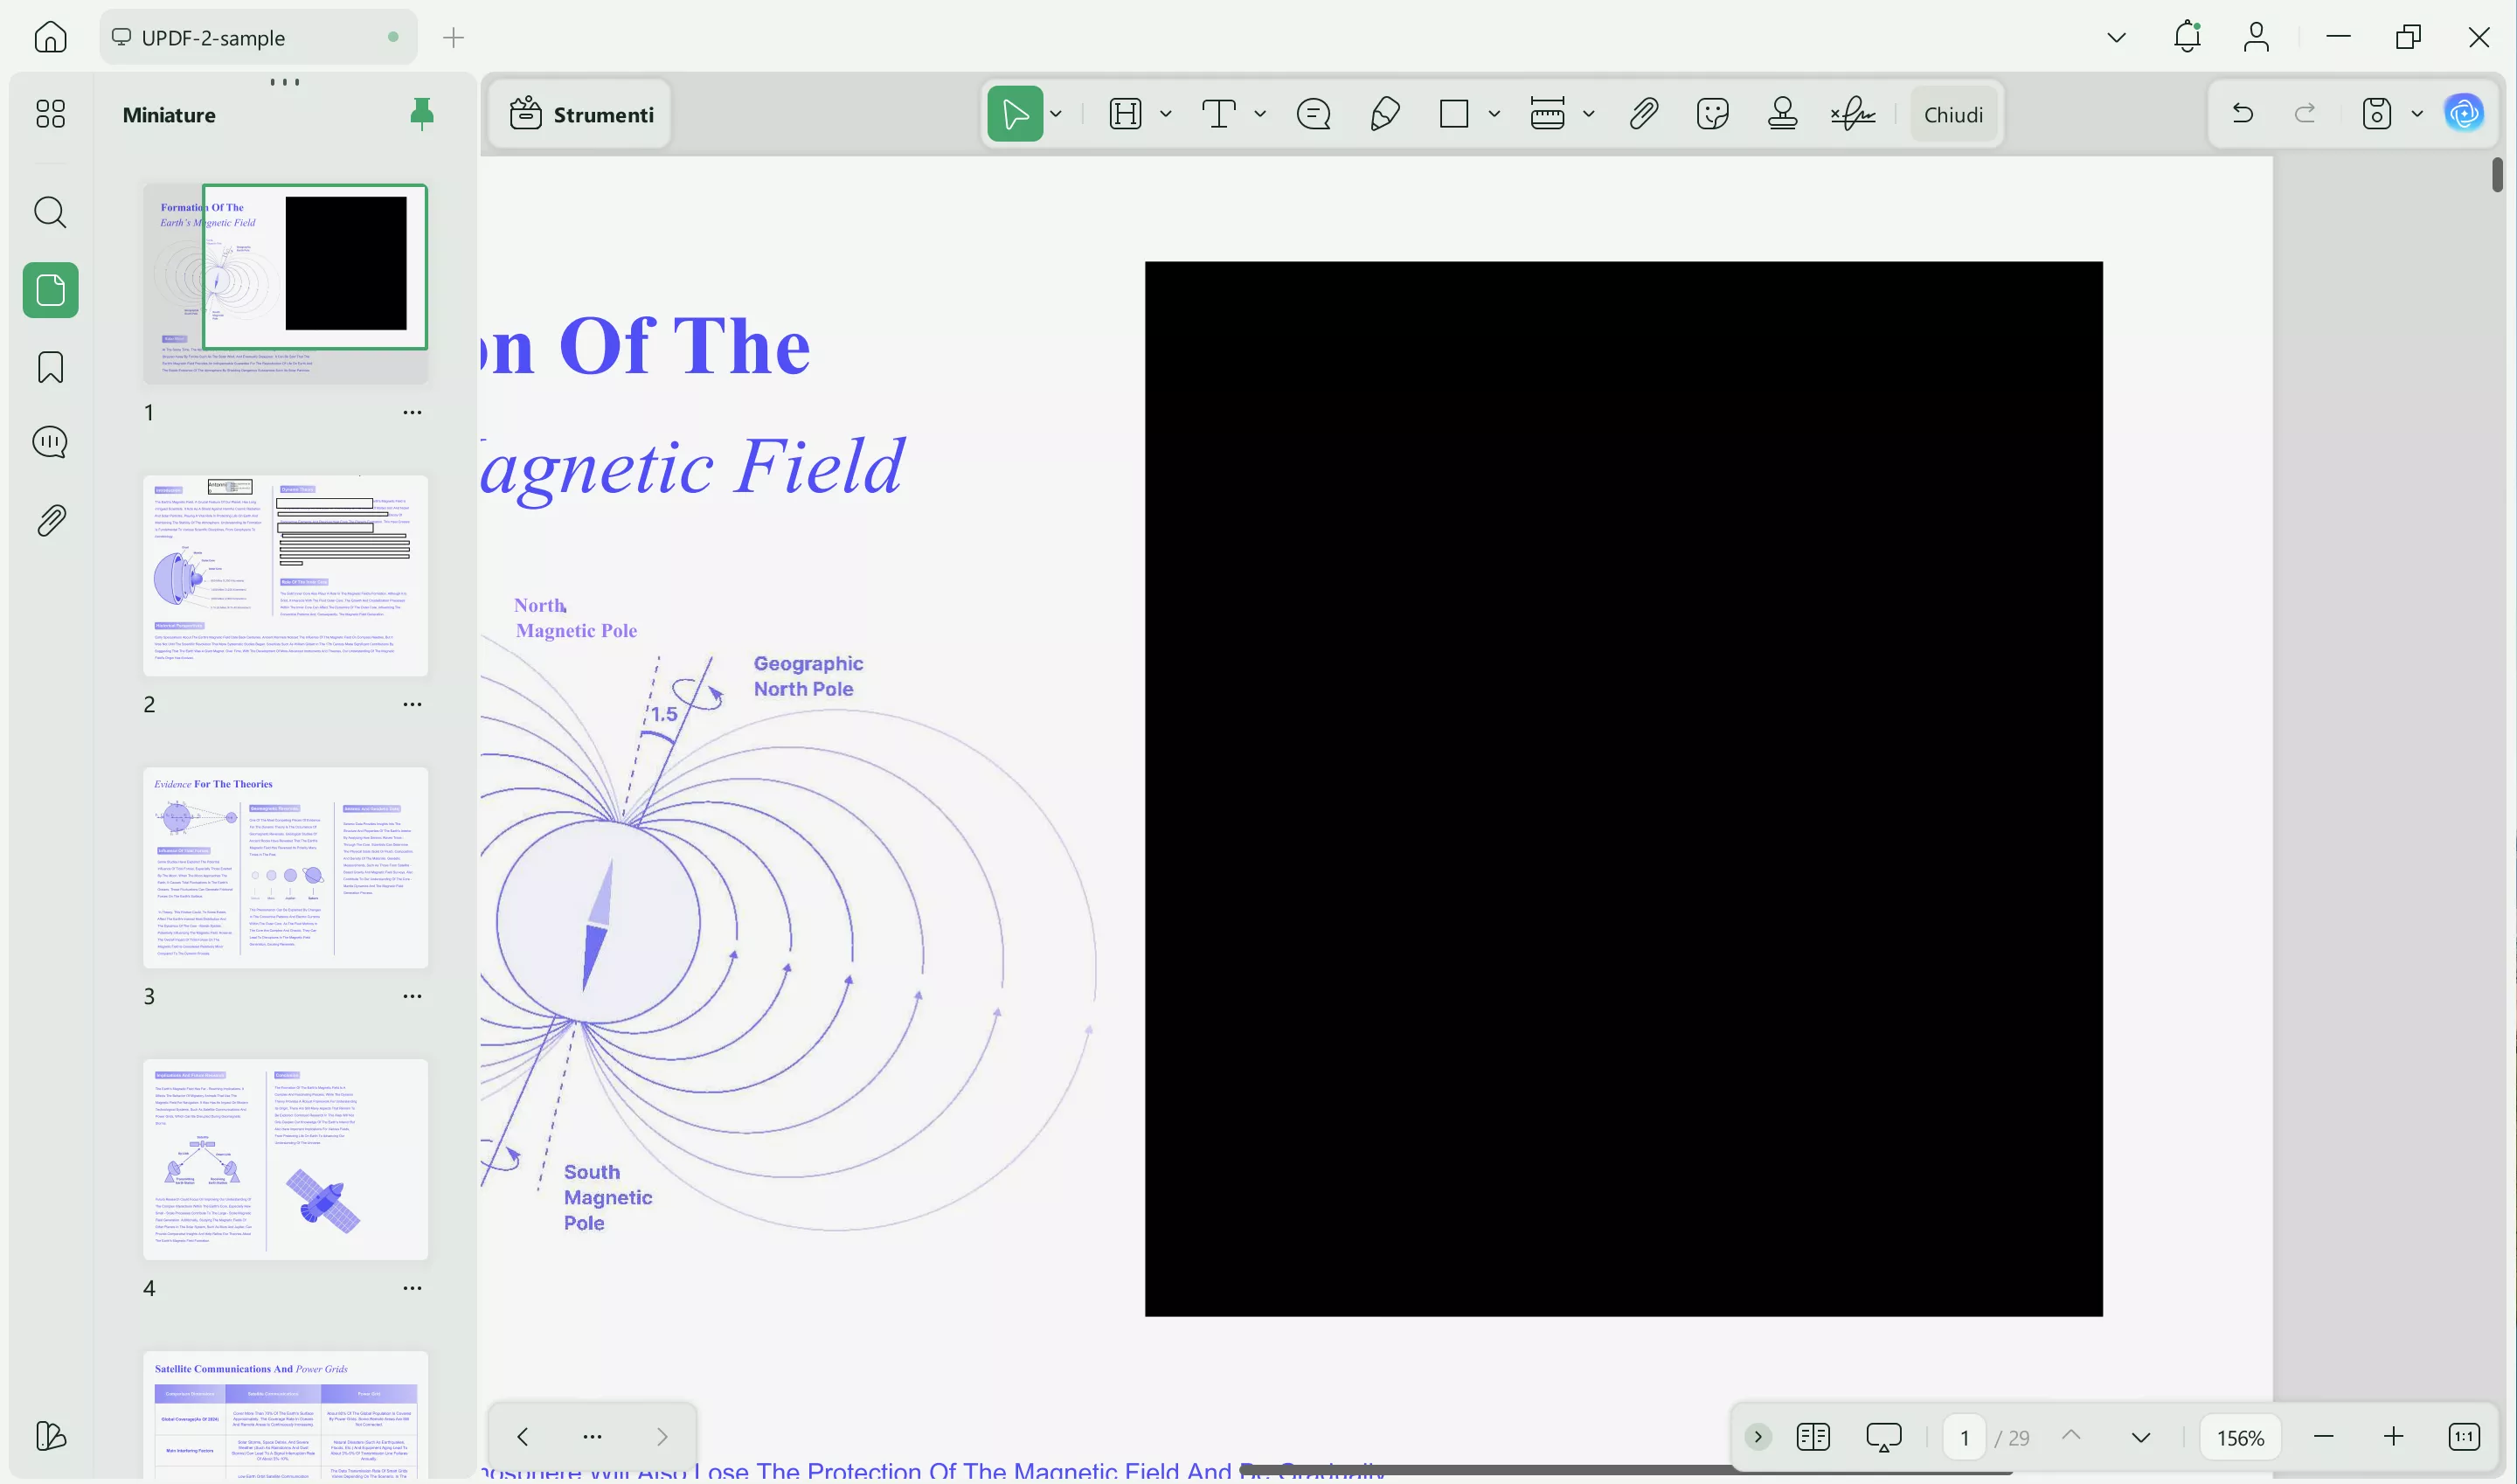Viewport: 2517px width, 1484px height.
Task: Select the sticker tool icon
Action: pyautogui.click(x=1713, y=114)
